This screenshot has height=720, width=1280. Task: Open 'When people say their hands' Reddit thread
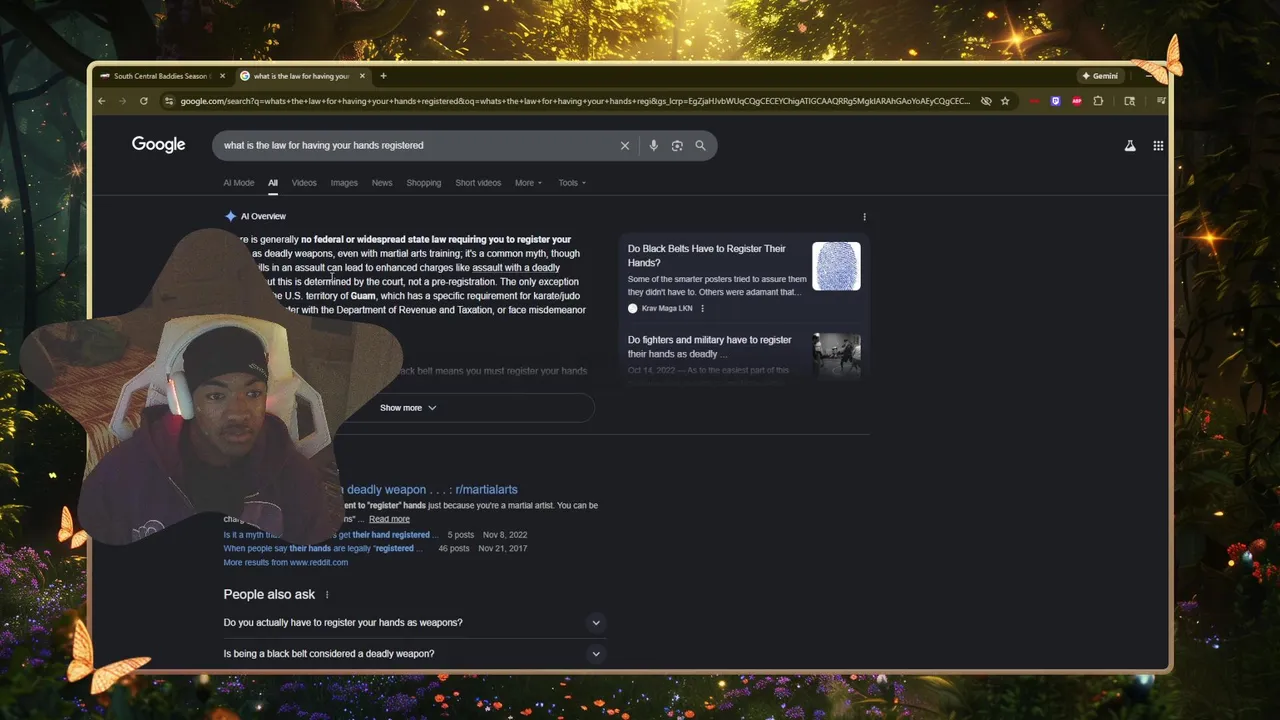(x=323, y=549)
